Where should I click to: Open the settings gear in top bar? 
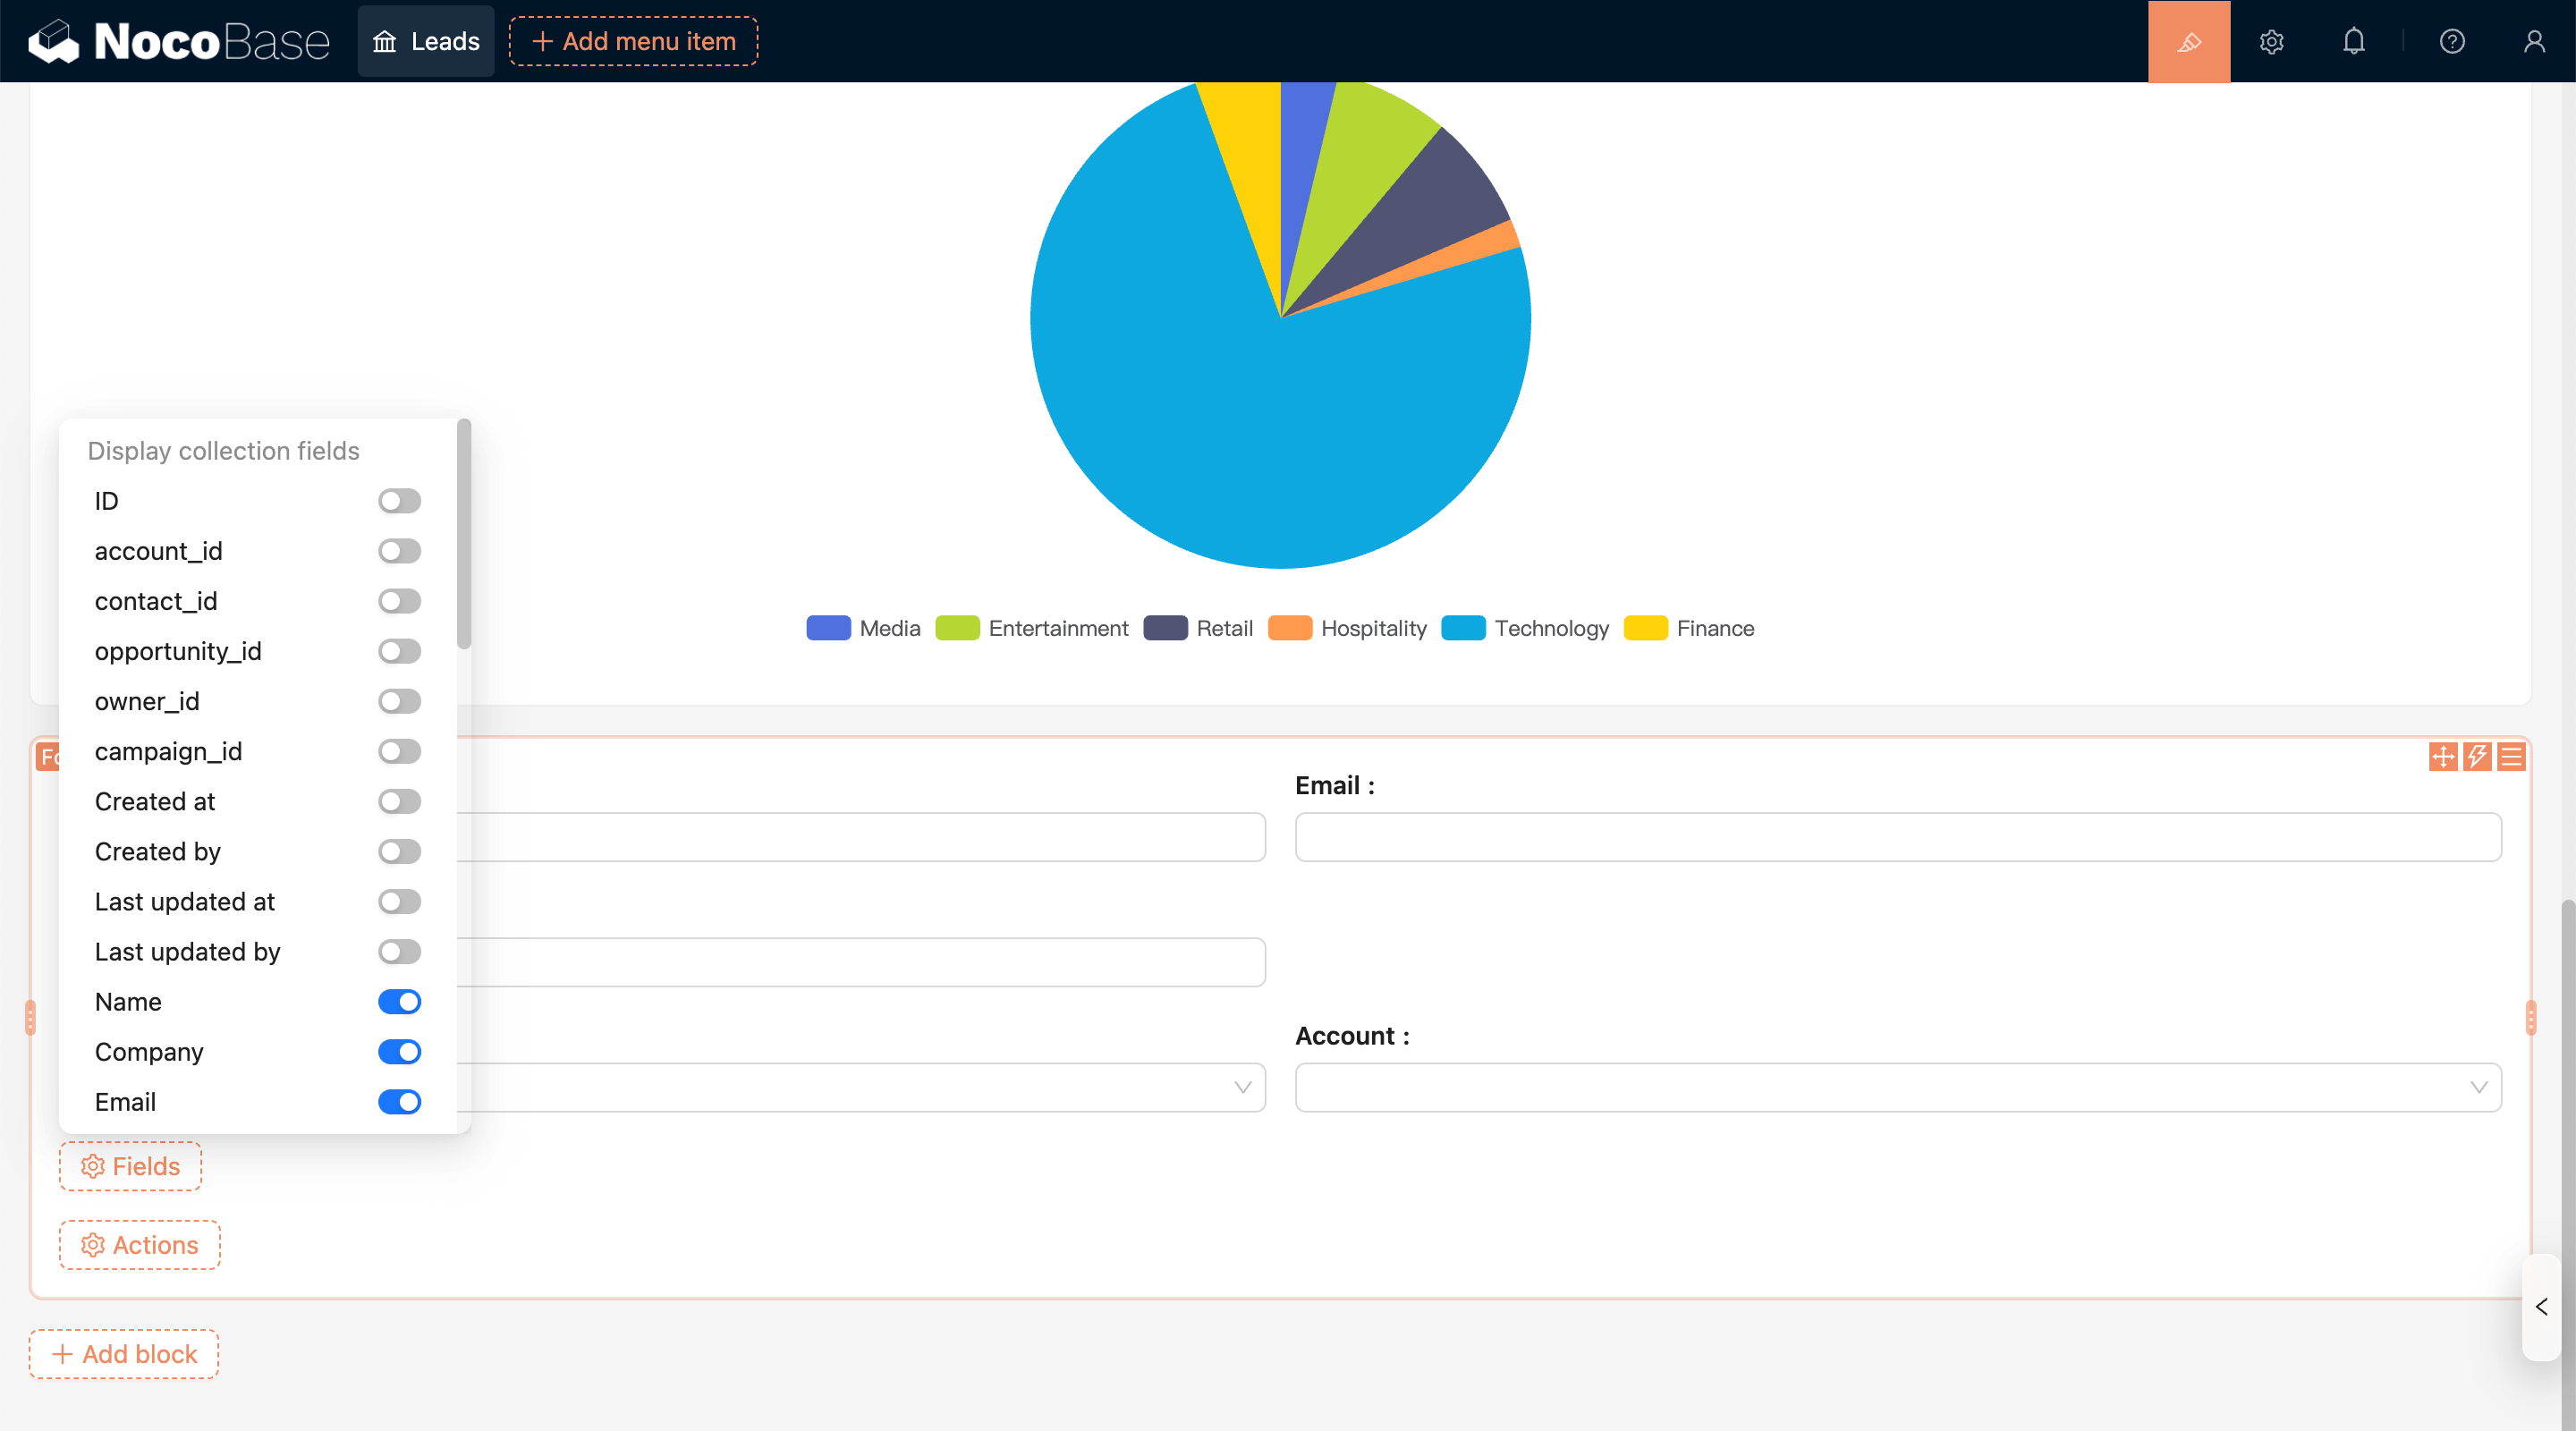point(2271,41)
